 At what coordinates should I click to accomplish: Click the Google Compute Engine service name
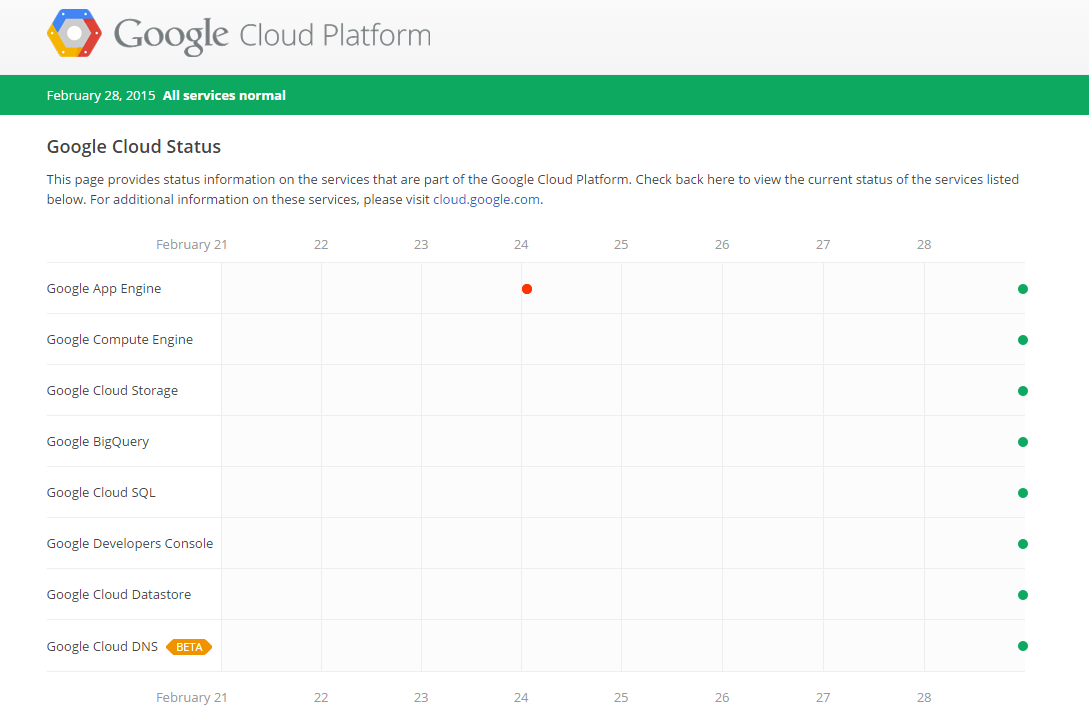[x=119, y=340]
